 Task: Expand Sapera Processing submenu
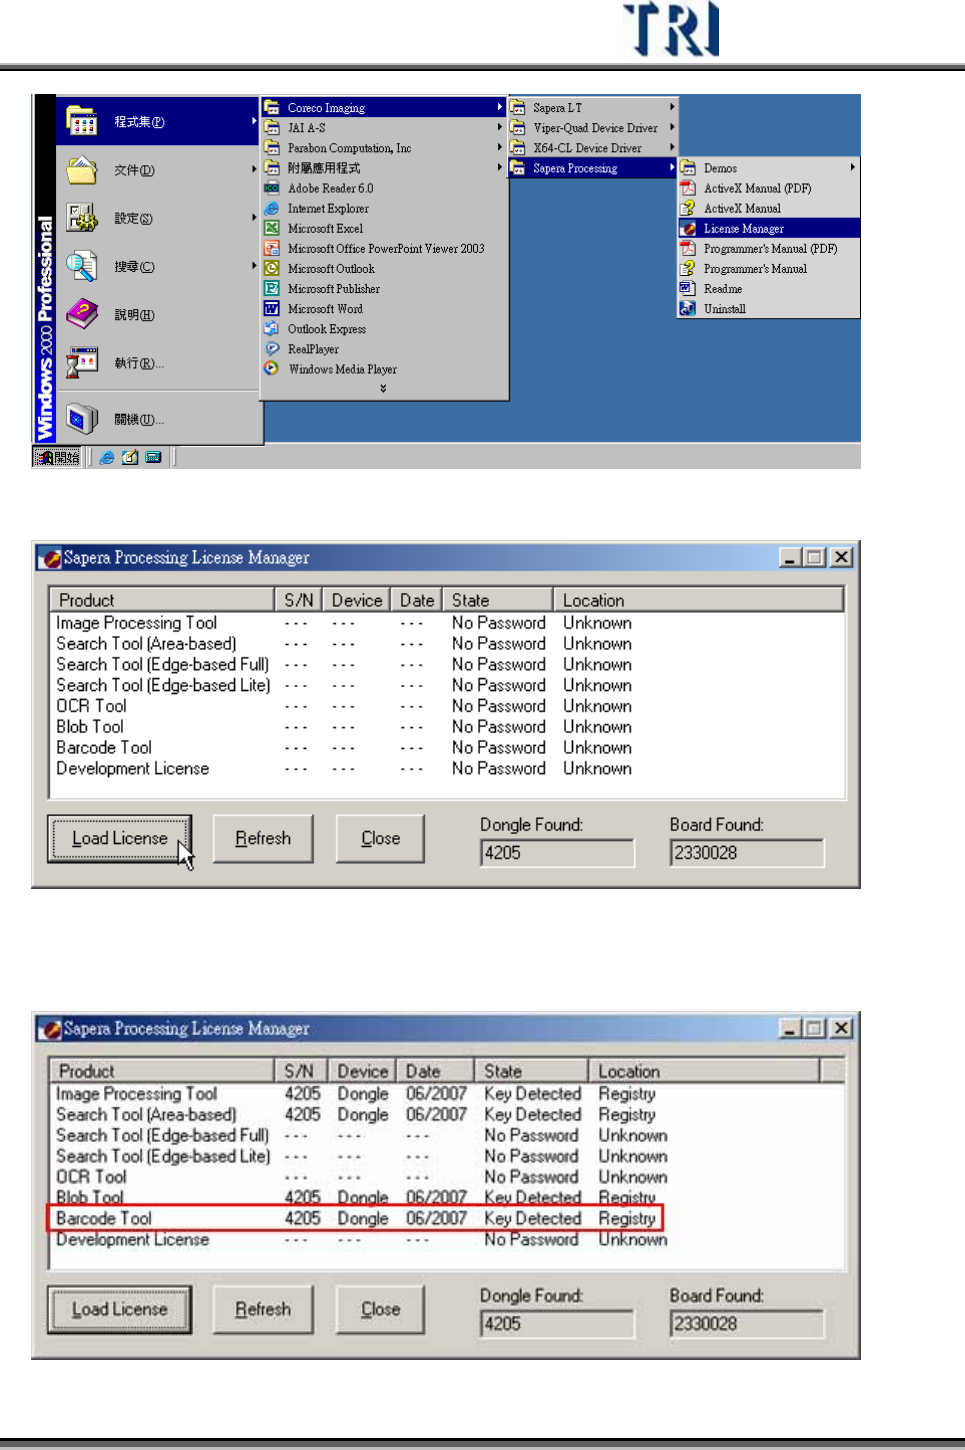pyautogui.click(x=593, y=168)
